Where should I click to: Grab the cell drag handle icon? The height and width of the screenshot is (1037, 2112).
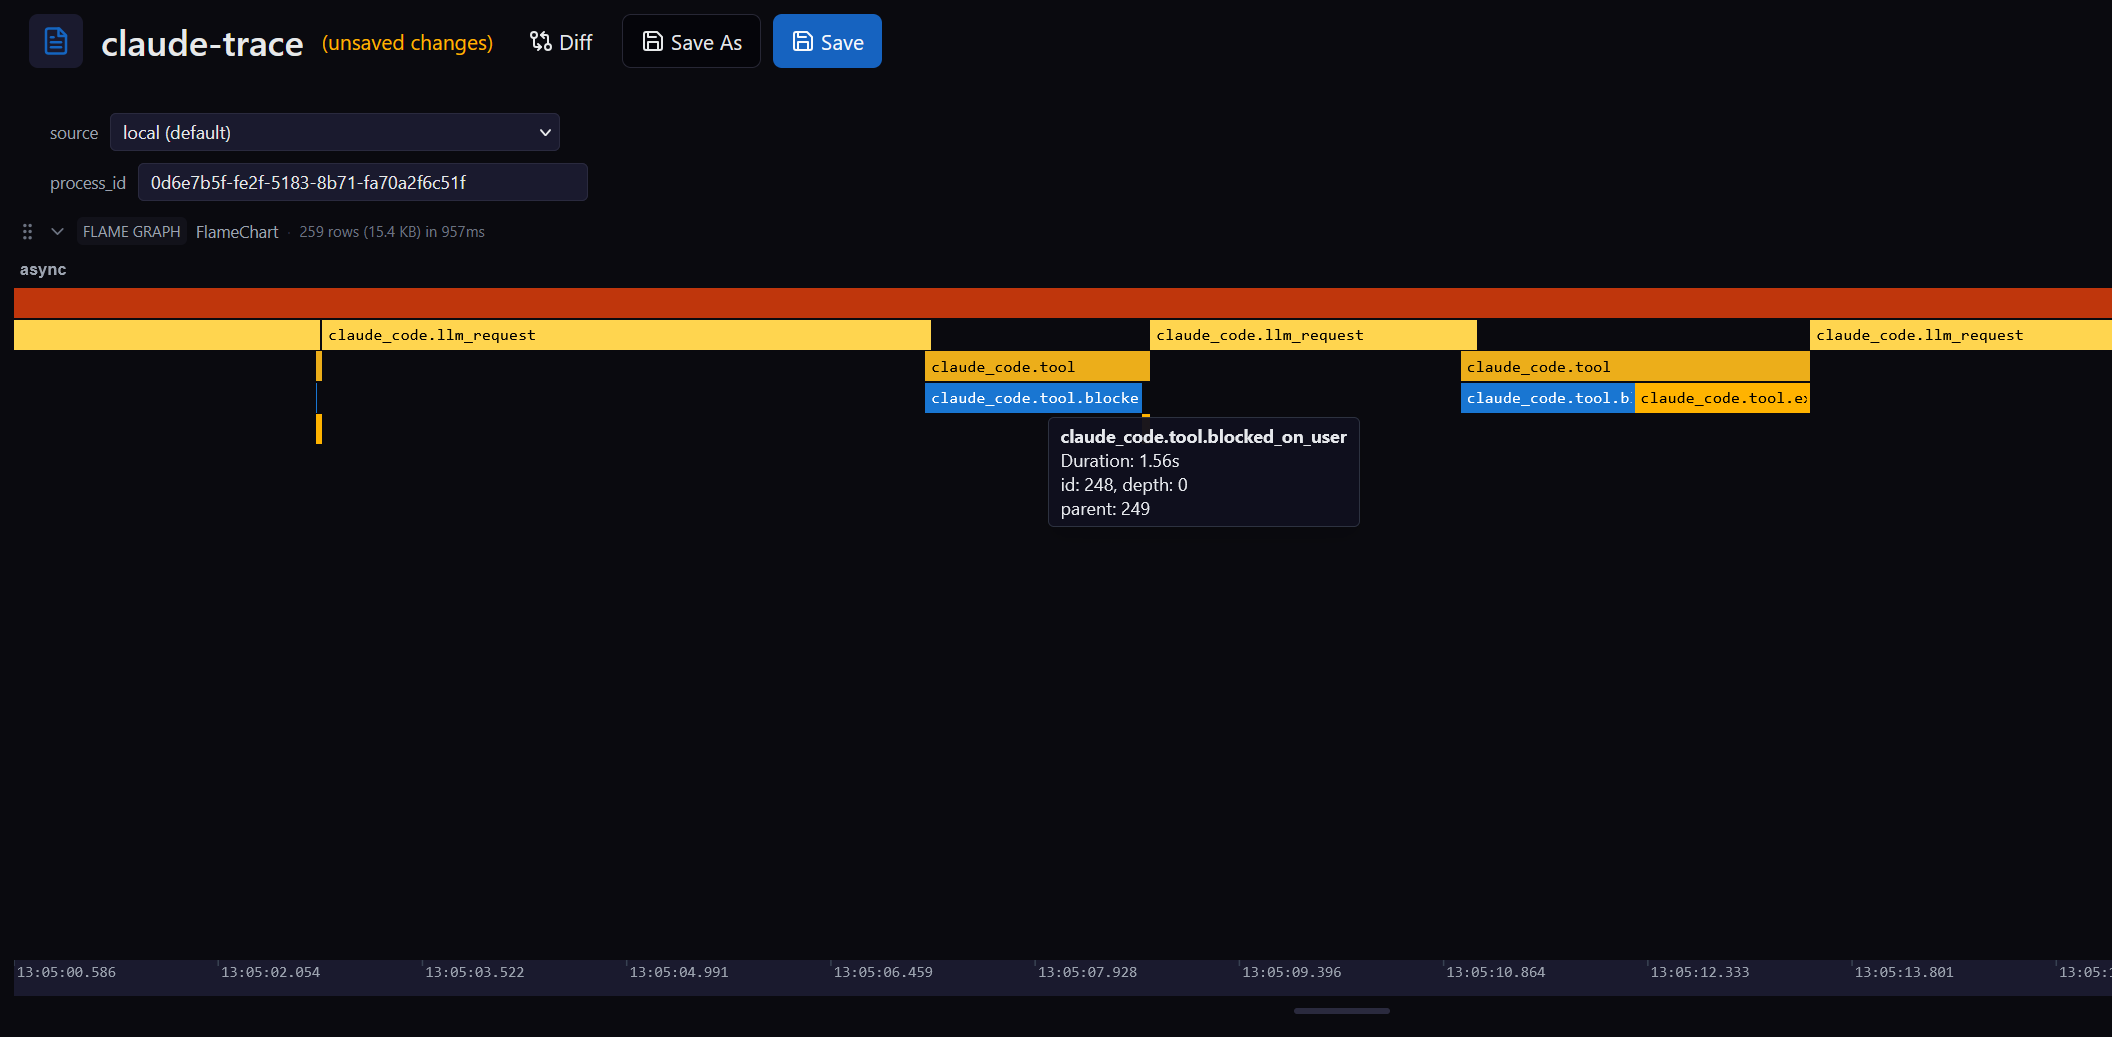point(27,231)
